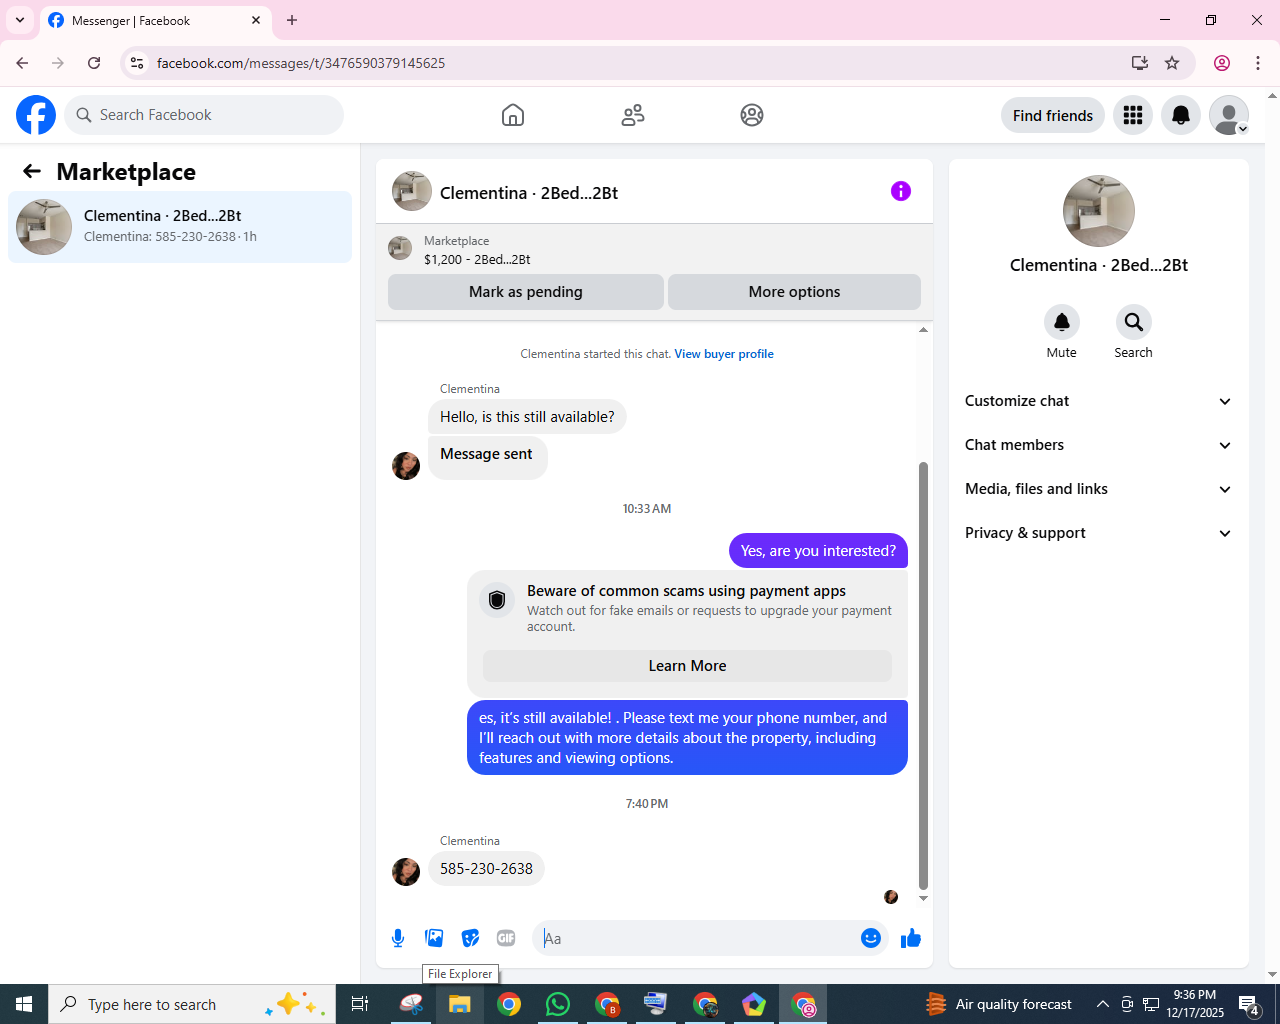Open WhatsApp from taskbar
This screenshot has width=1280, height=1024.
[x=558, y=1004]
